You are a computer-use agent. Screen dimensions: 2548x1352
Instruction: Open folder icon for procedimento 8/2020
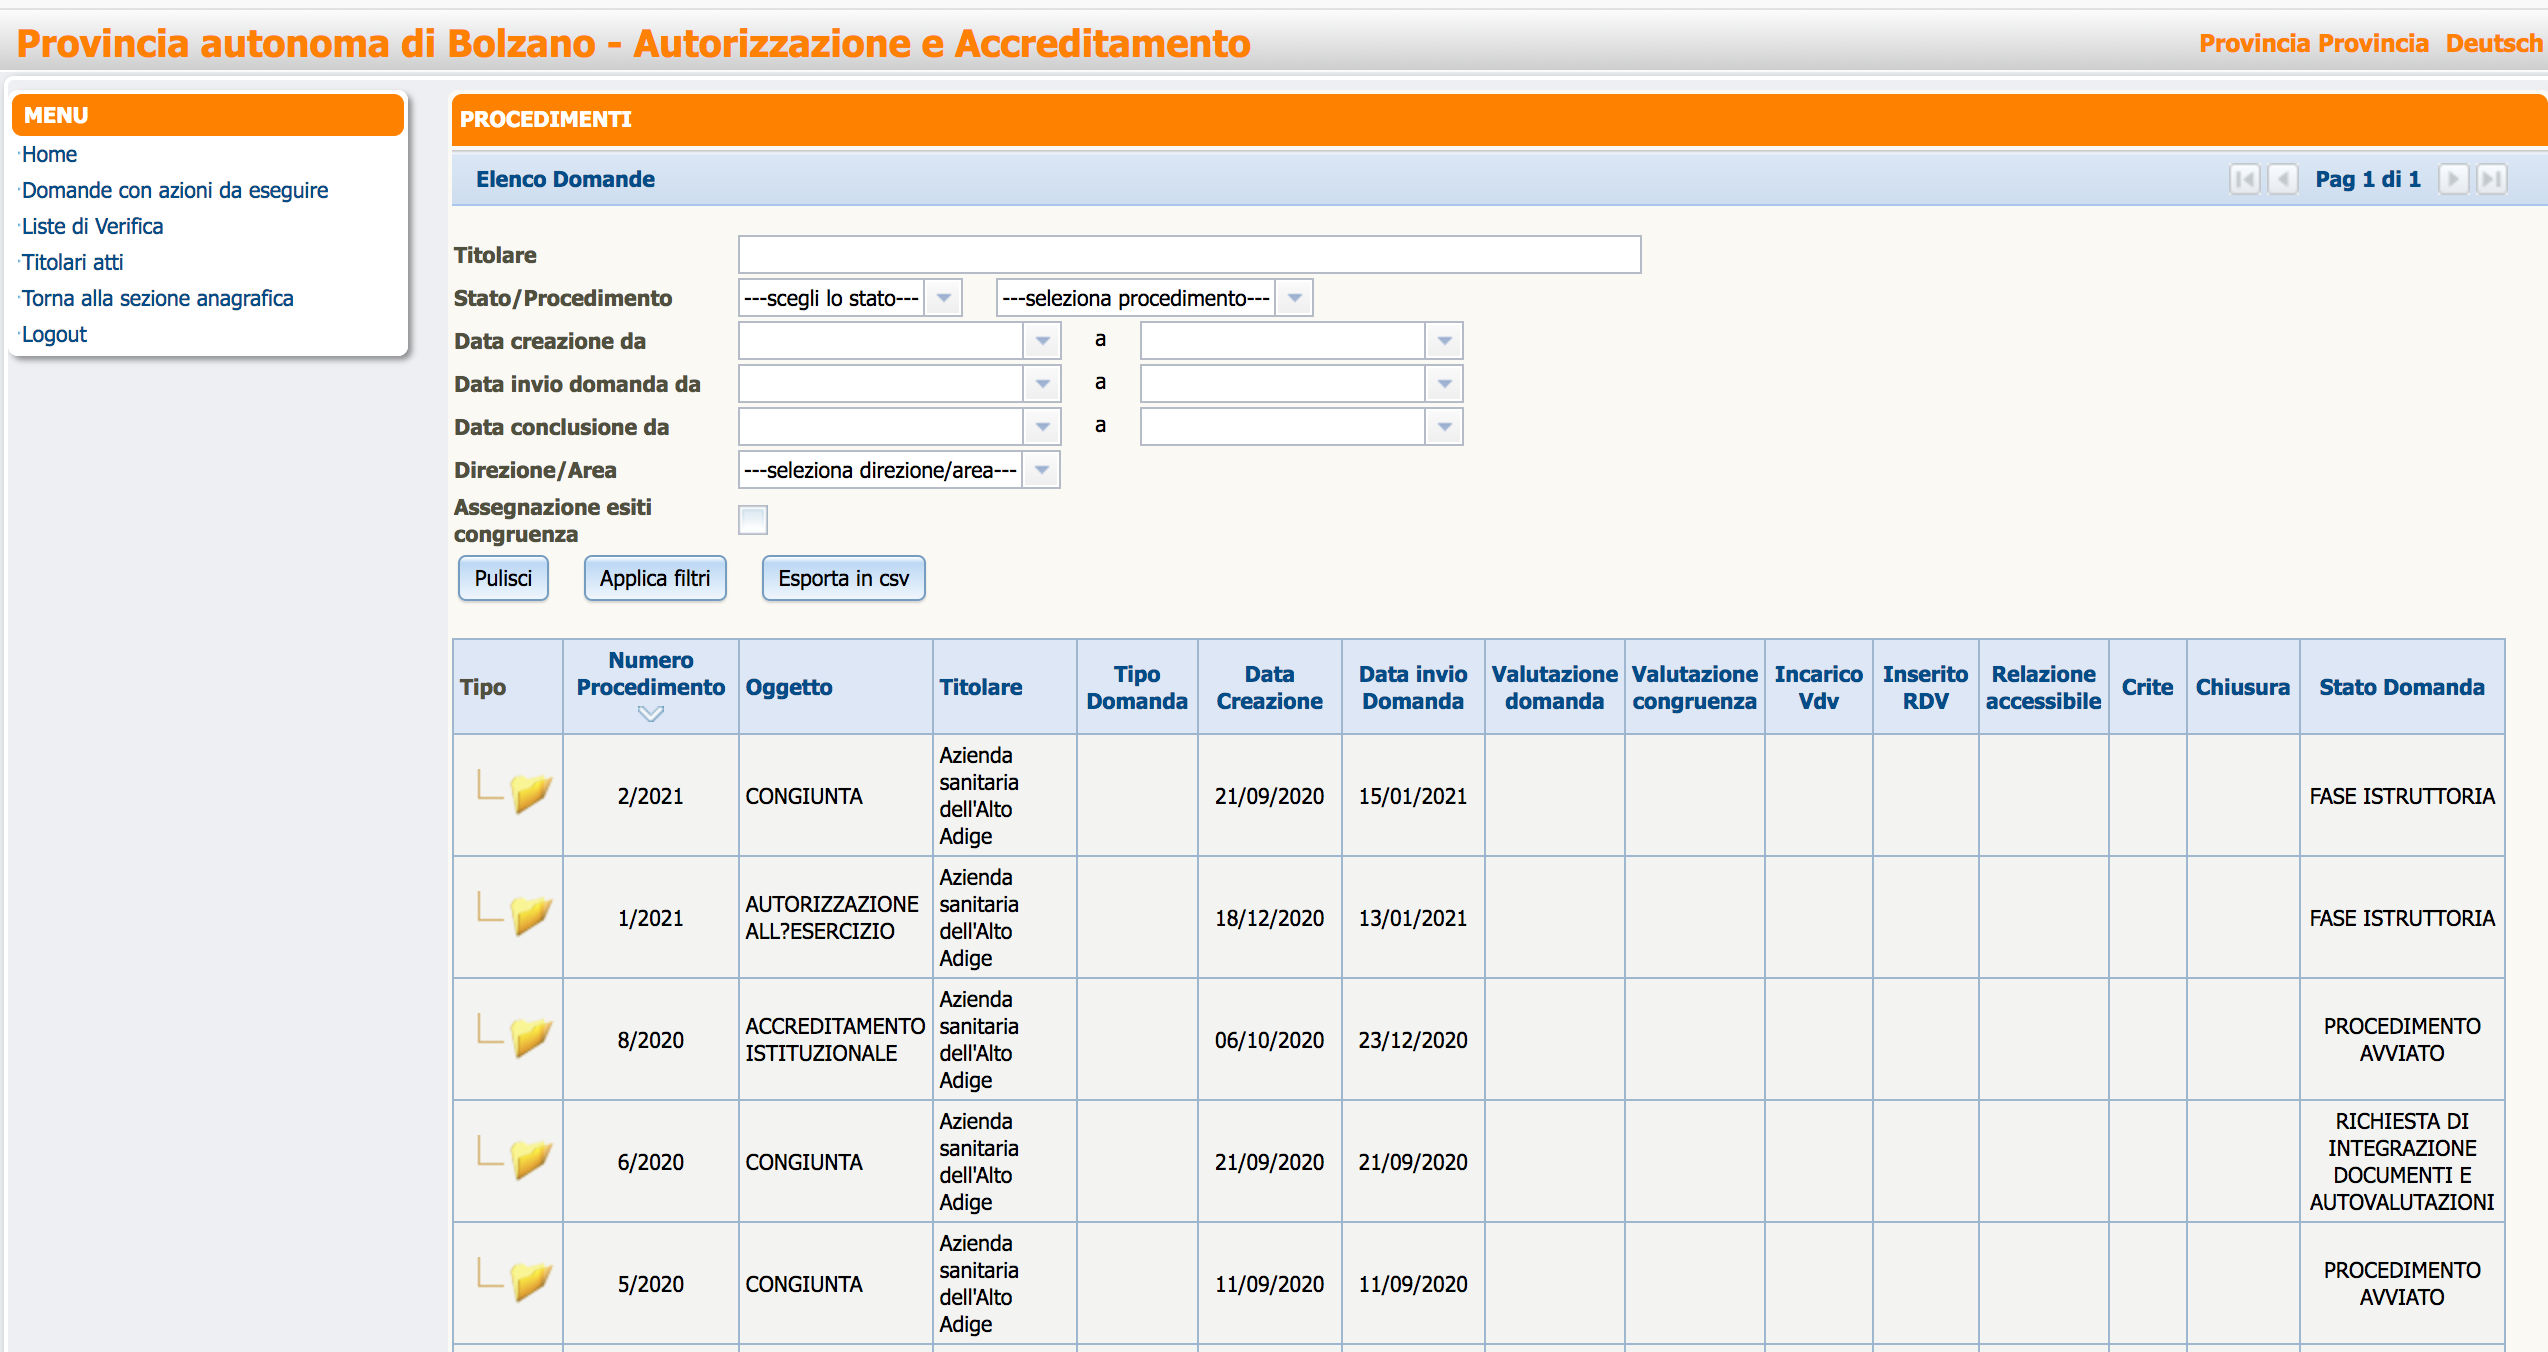point(530,1038)
